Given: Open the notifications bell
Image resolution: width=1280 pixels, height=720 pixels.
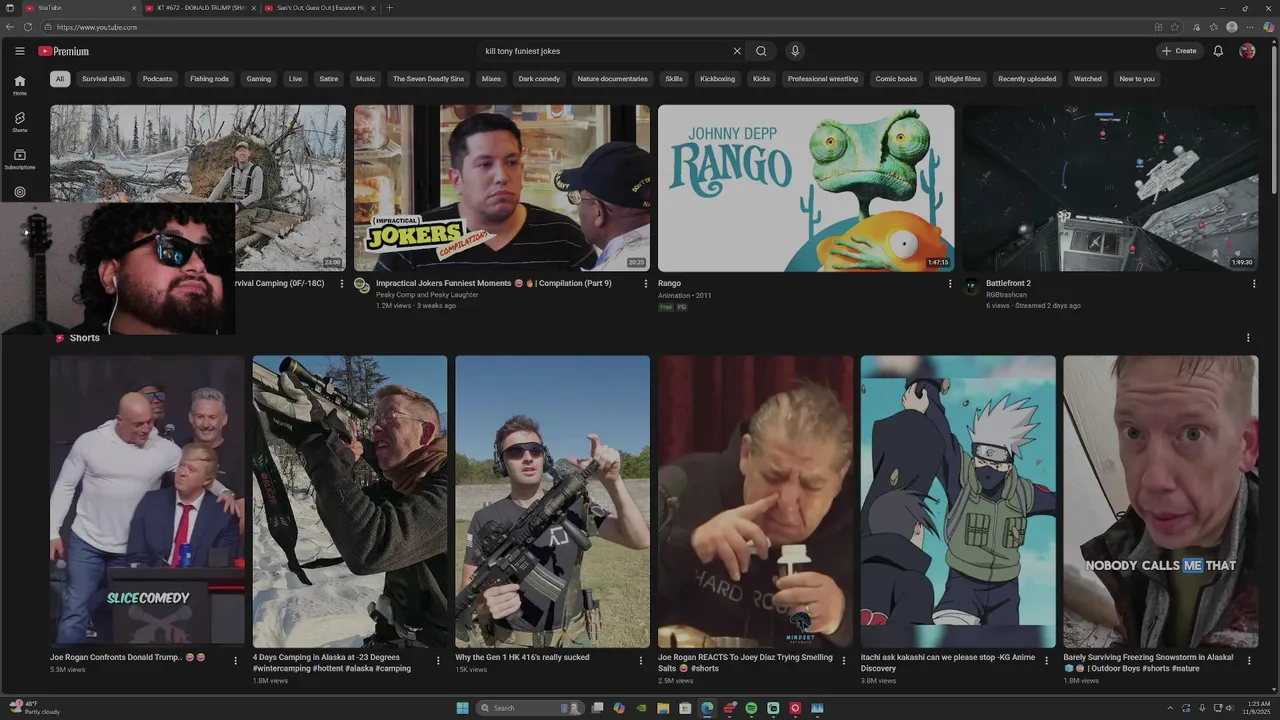Looking at the screenshot, I should 1218,51.
